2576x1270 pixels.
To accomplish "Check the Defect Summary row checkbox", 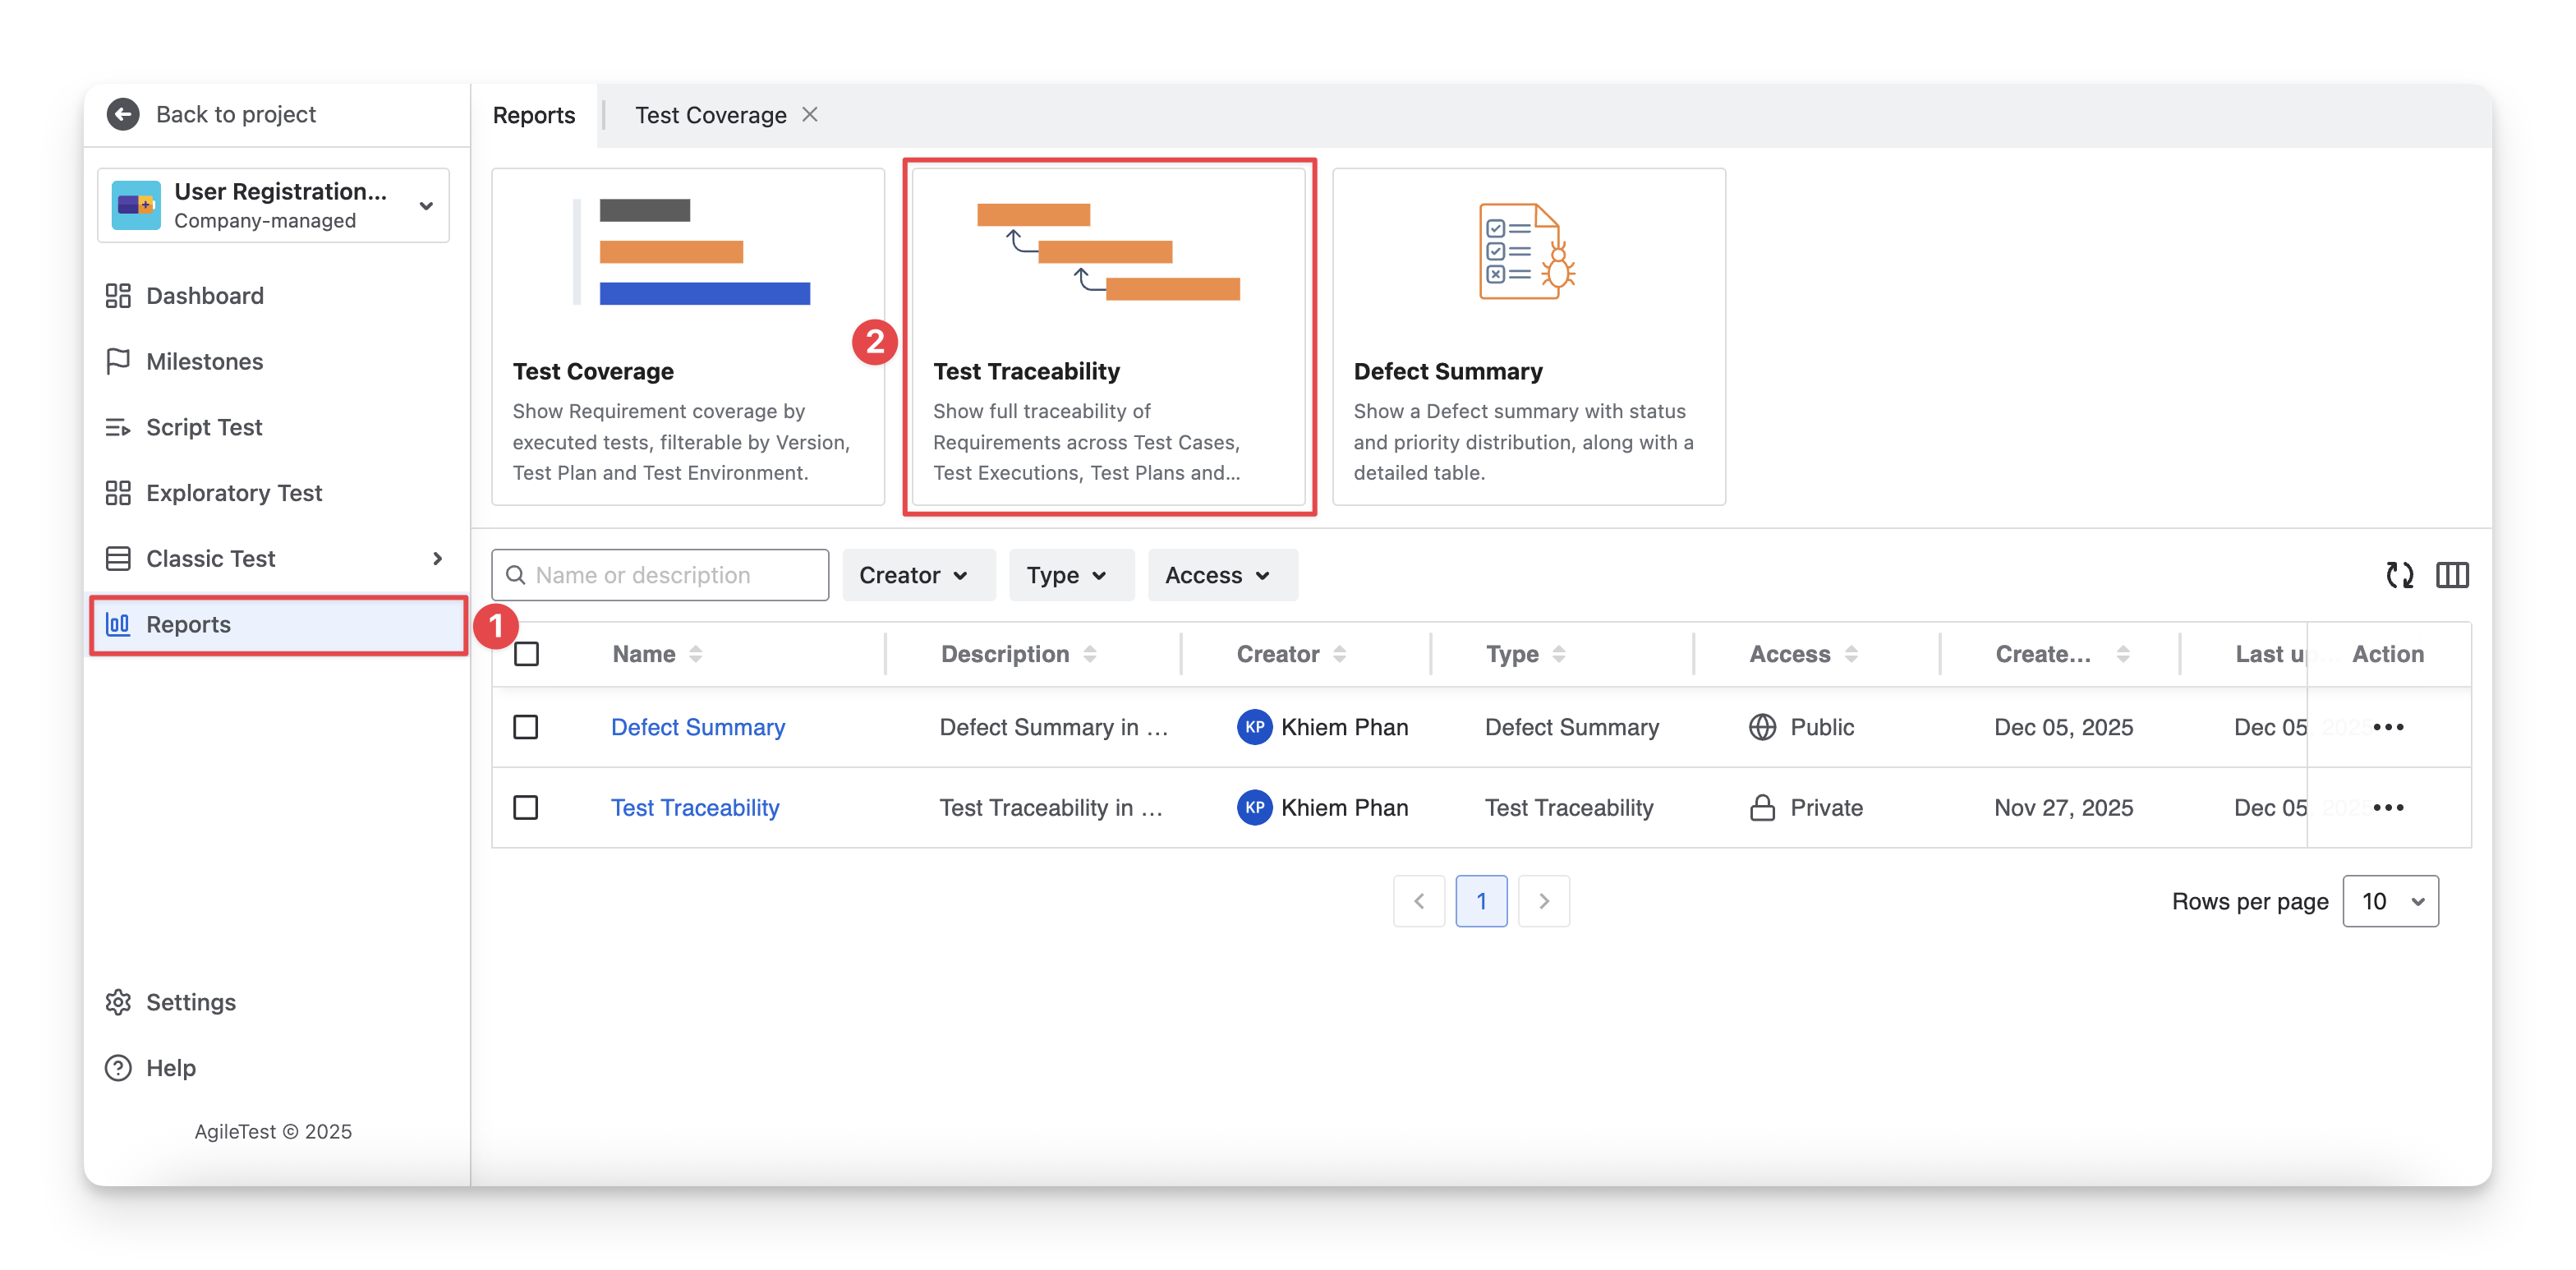I will (526, 727).
